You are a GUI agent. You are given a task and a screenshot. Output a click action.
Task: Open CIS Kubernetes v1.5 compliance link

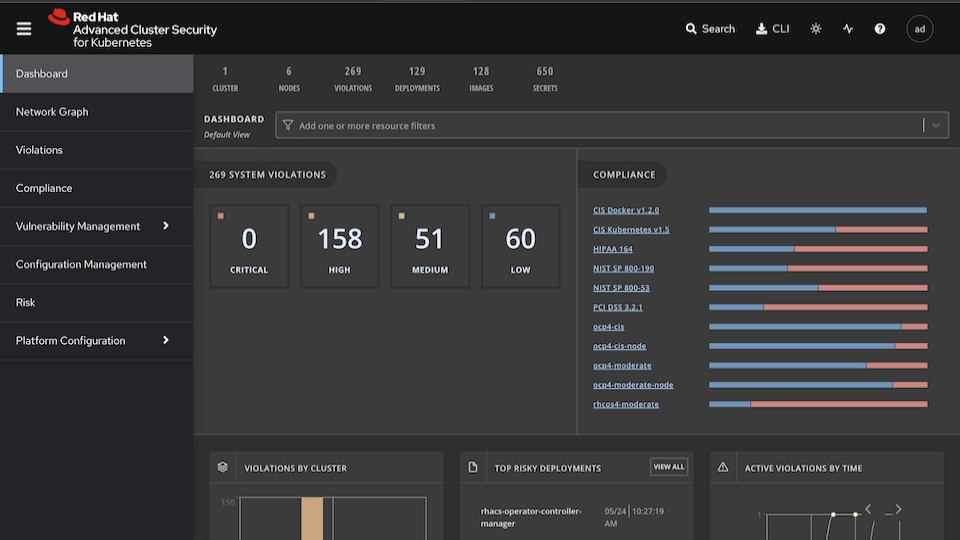pos(631,230)
